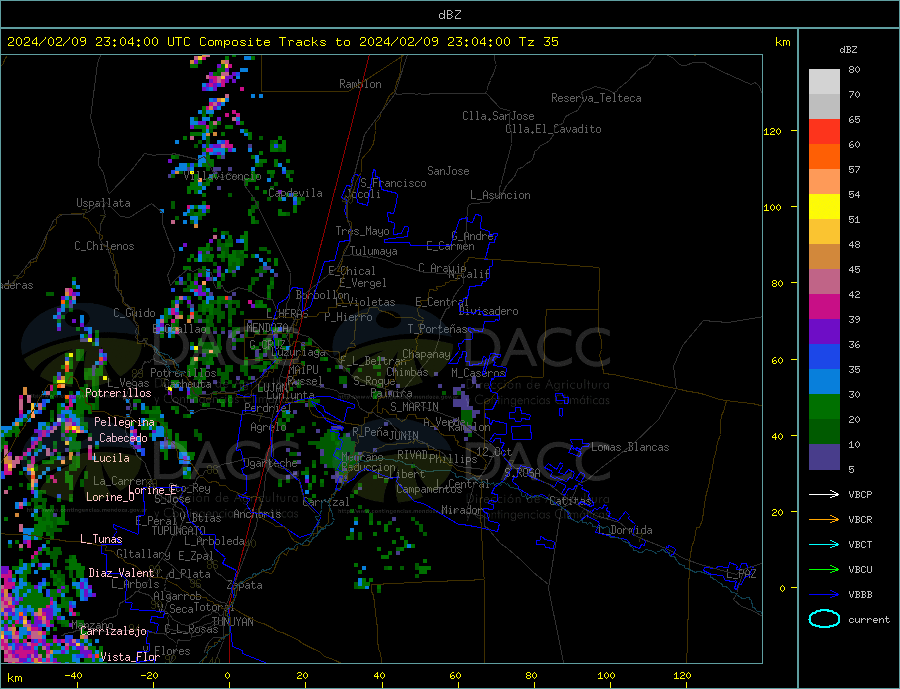The image size is (900, 689).
Task: Click the 'TUPUNGATO' map label
Action: click(x=179, y=531)
